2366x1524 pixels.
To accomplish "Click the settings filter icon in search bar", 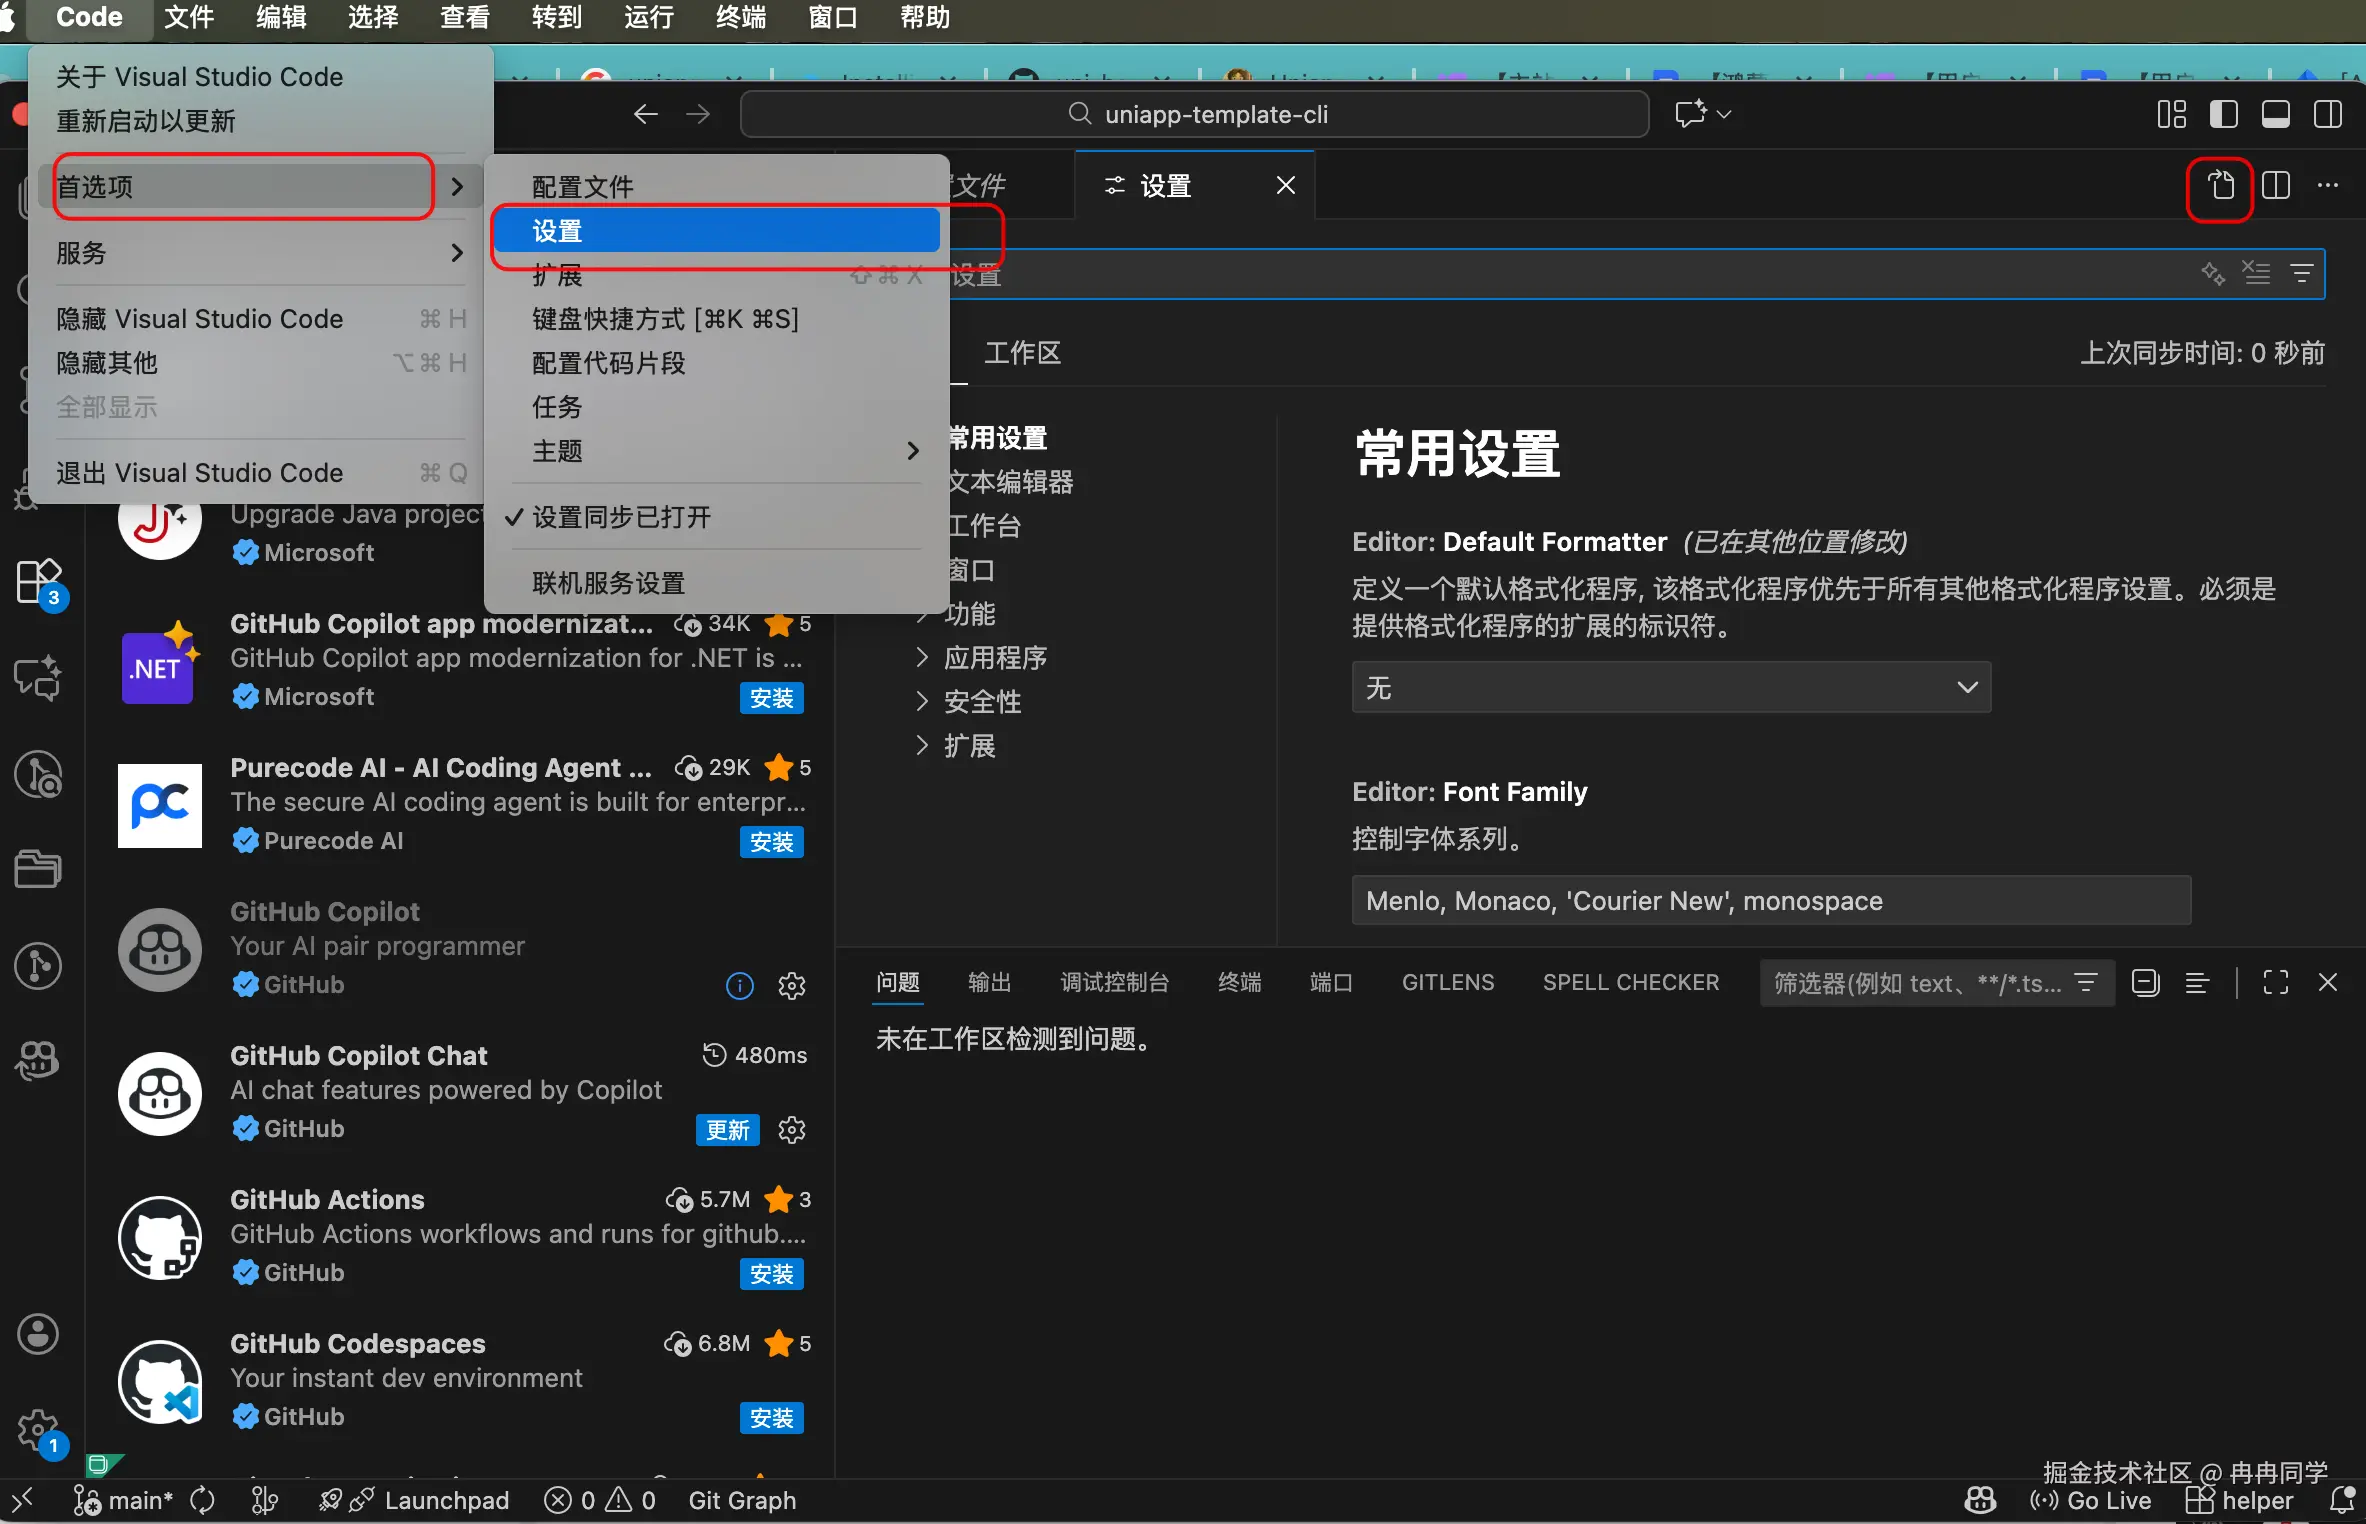I will click(x=2302, y=274).
